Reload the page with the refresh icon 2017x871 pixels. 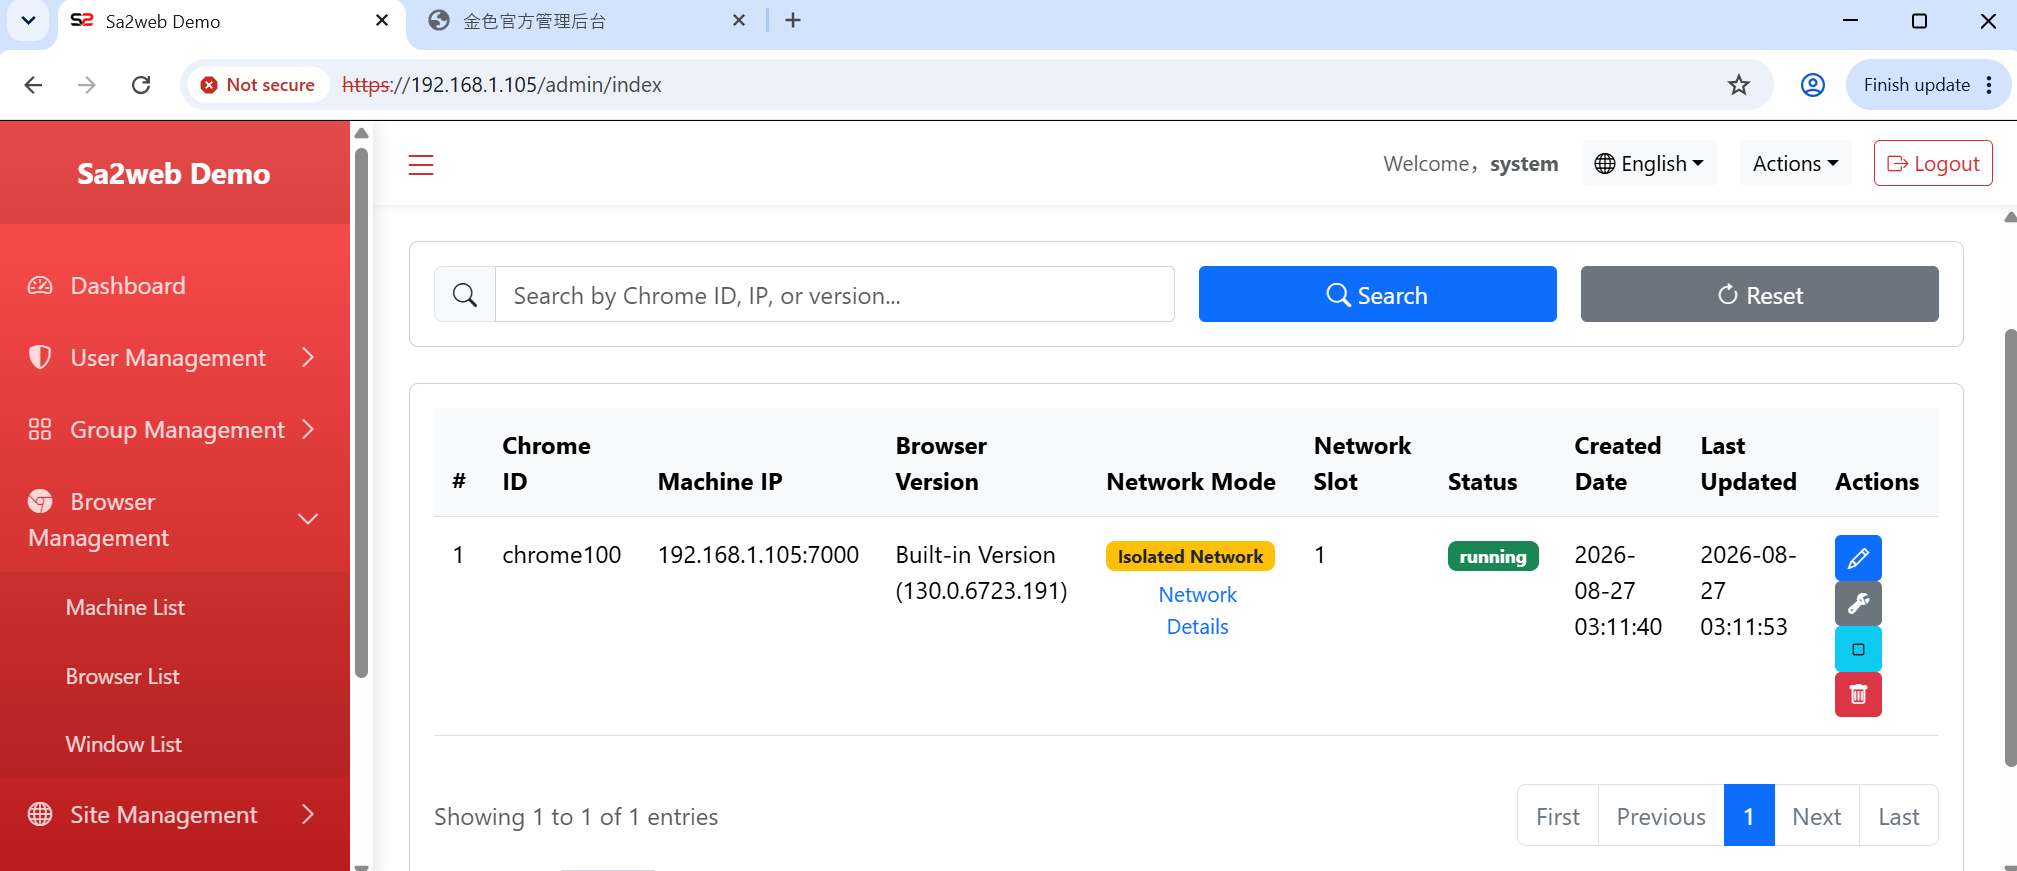tap(141, 85)
